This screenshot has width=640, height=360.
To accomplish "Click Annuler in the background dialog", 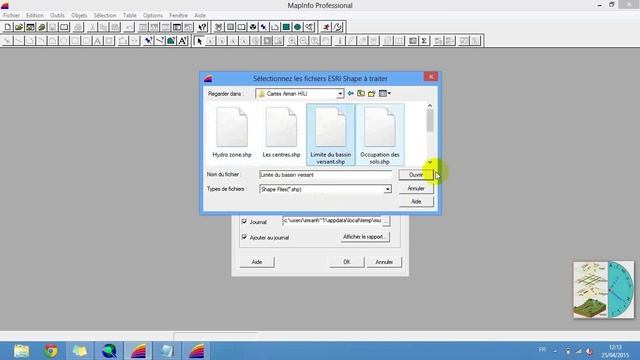I will click(x=384, y=262).
